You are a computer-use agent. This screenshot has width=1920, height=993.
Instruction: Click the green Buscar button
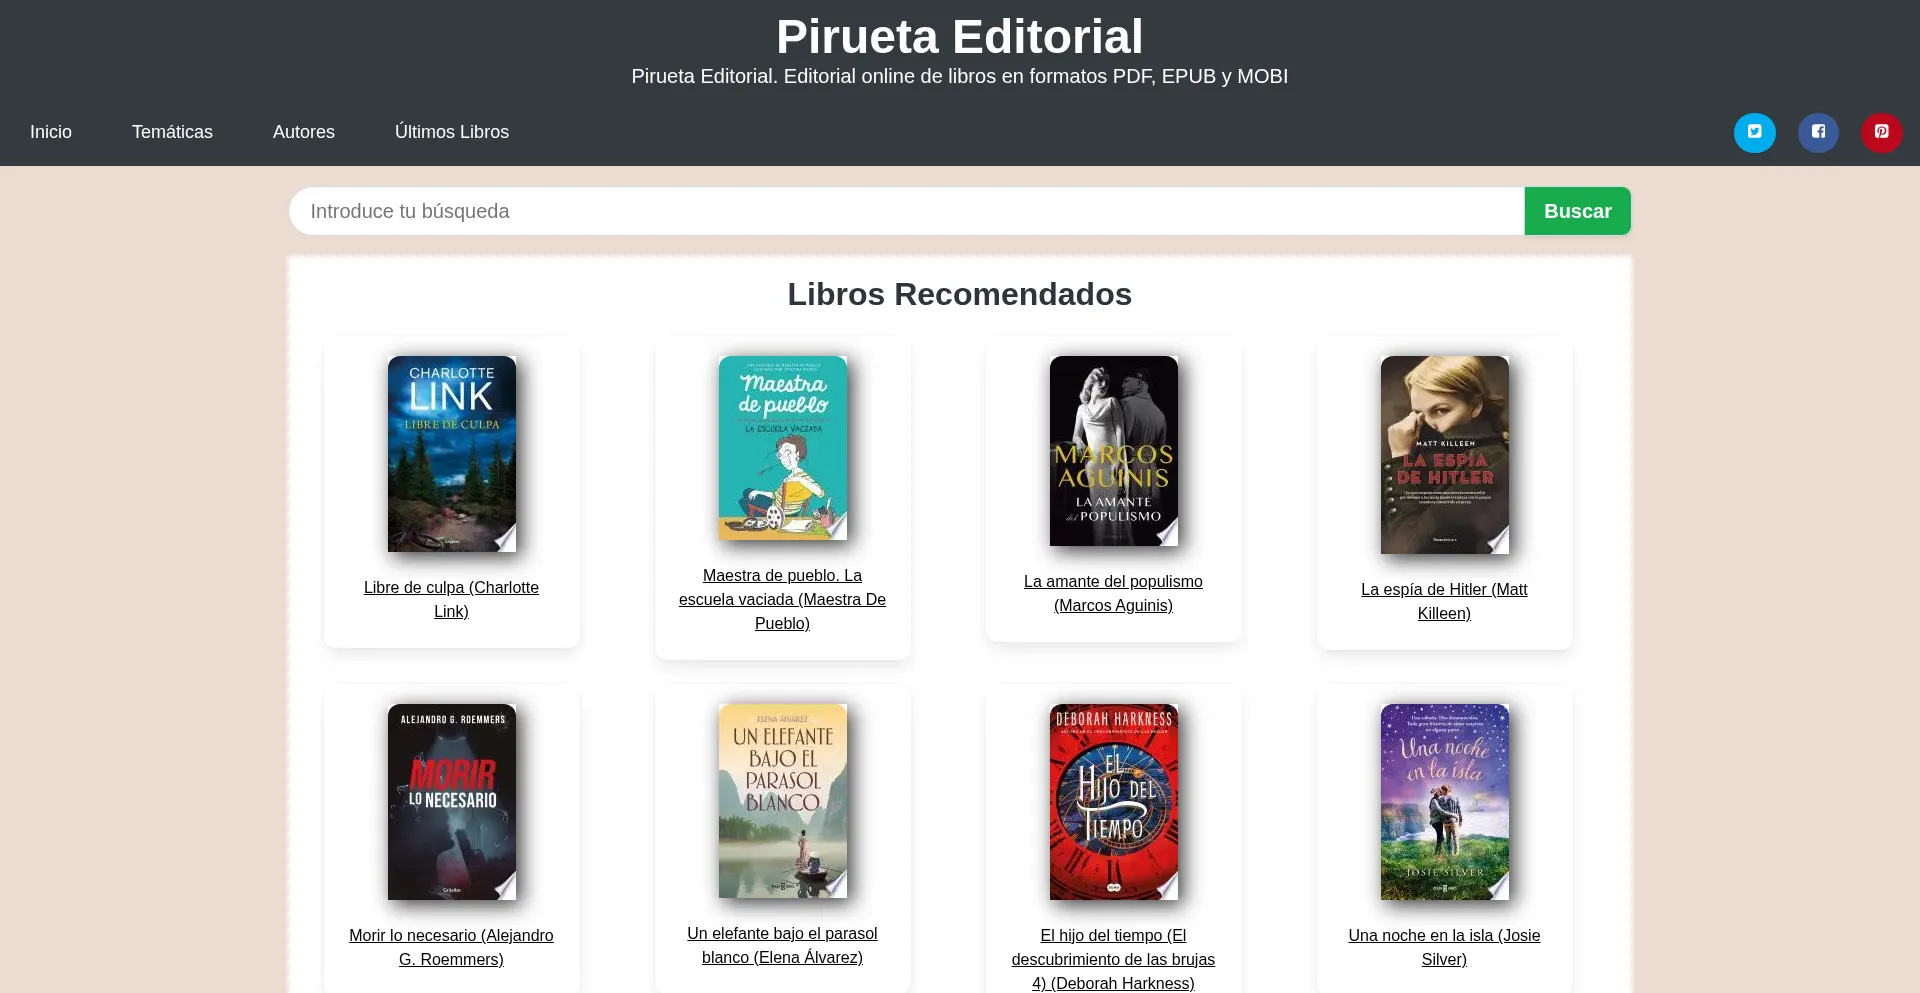(x=1577, y=211)
